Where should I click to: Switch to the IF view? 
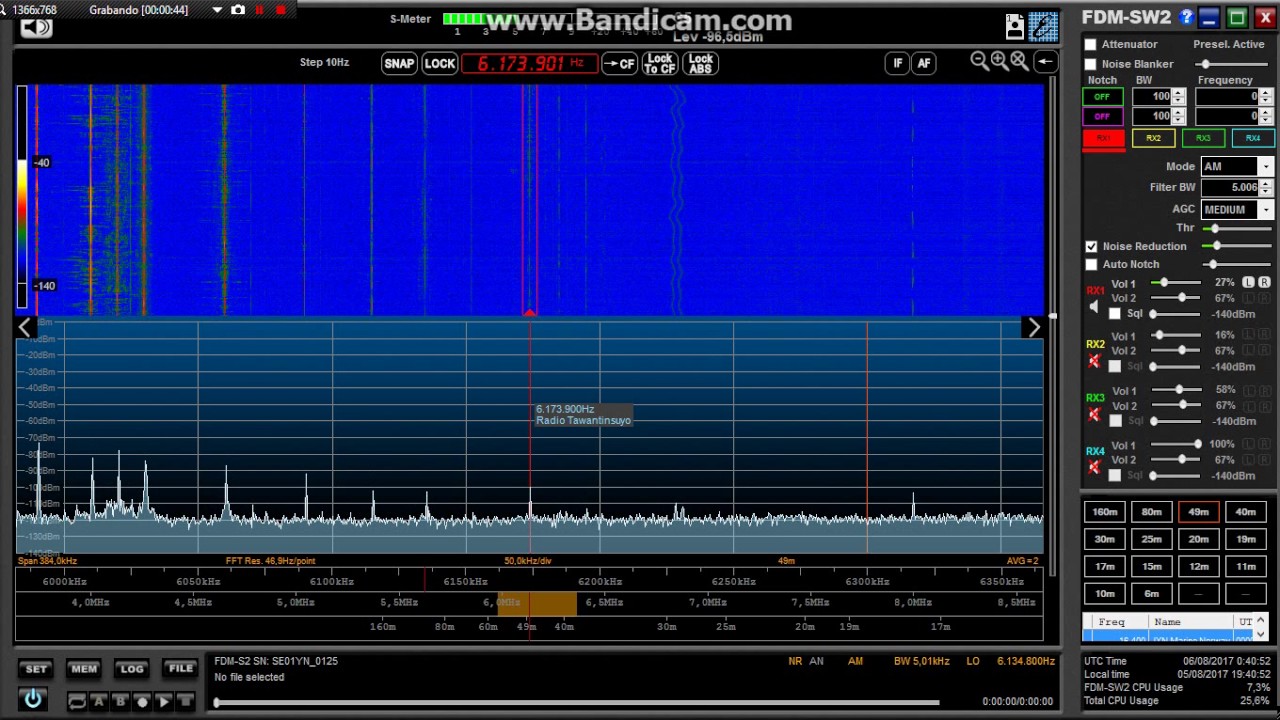(897, 63)
